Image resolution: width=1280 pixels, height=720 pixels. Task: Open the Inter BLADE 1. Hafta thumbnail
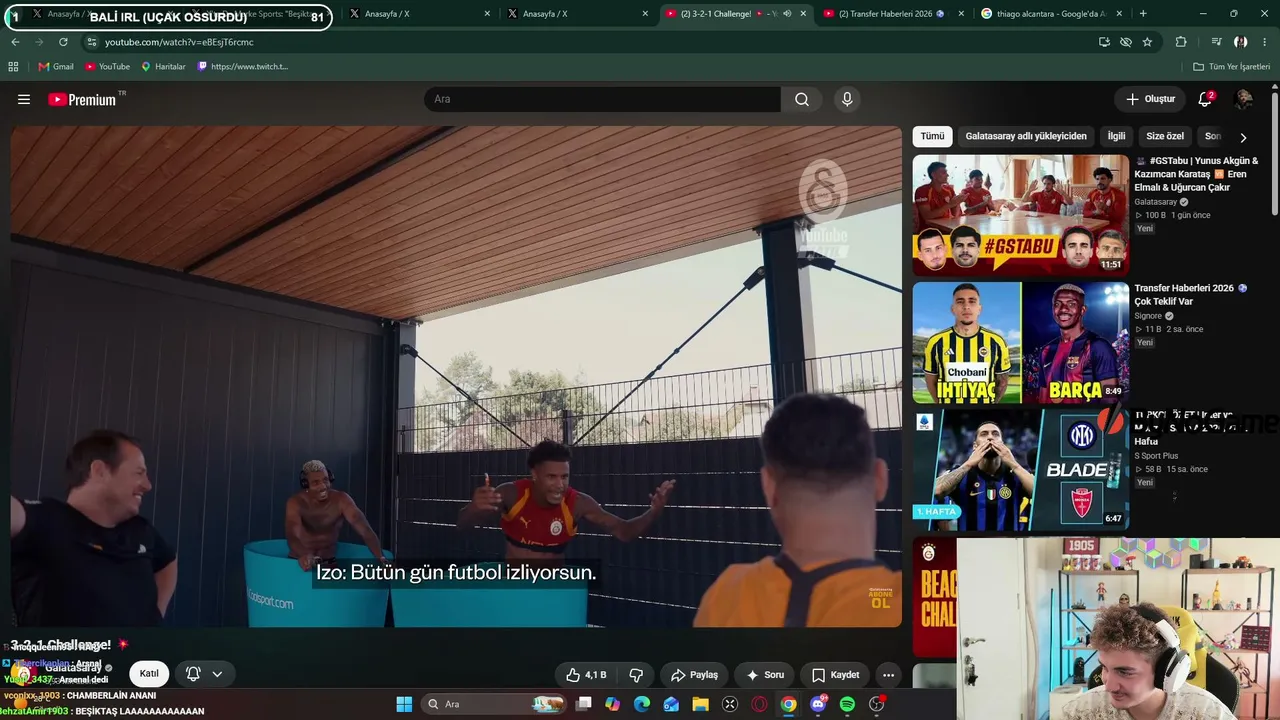(x=1020, y=469)
